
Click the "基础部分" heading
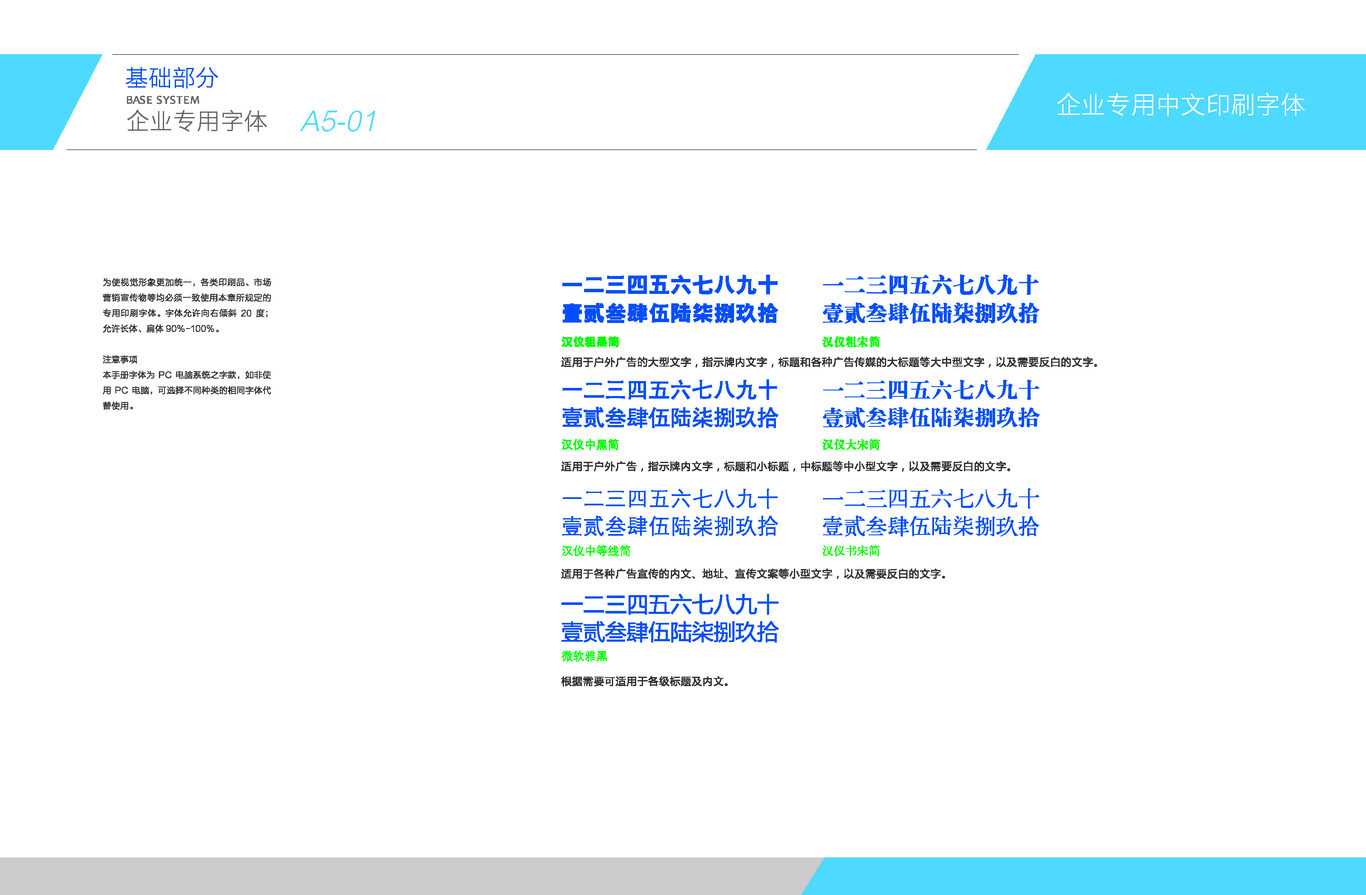[172, 78]
